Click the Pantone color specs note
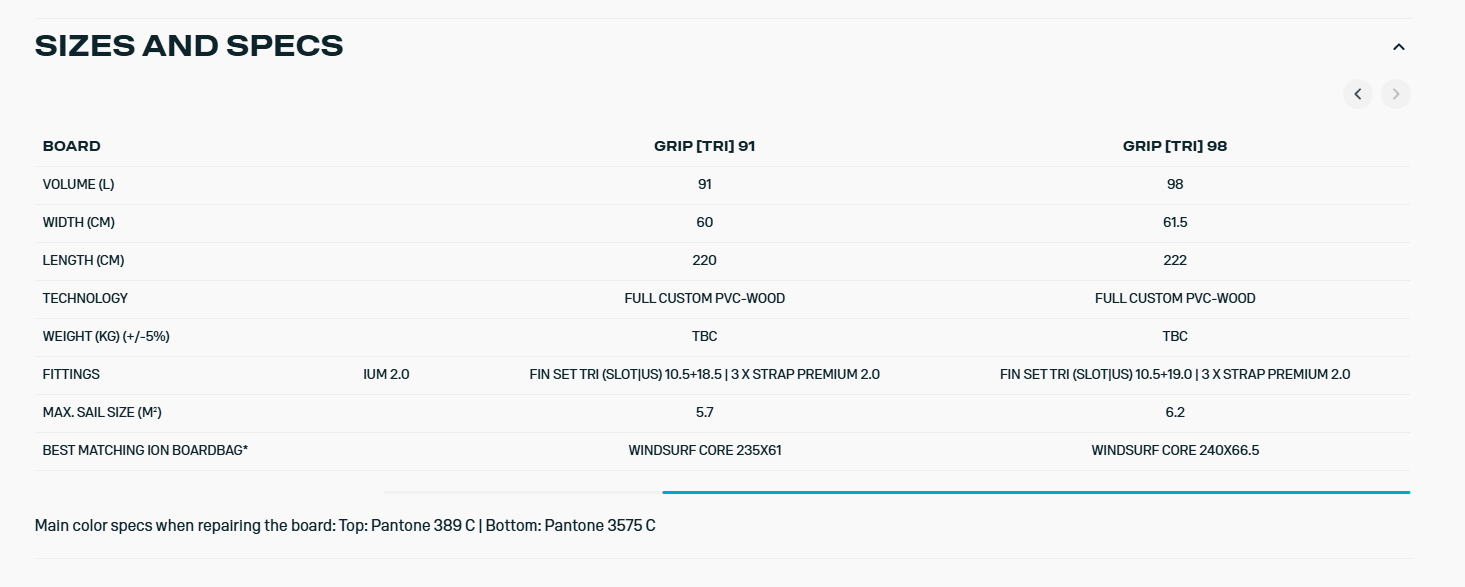The height and width of the screenshot is (587, 1465). point(345,525)
